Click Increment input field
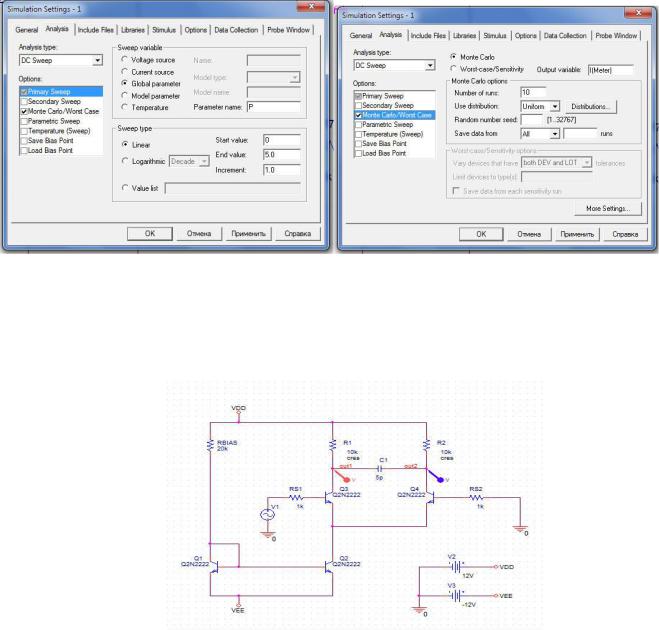The height and width of the screenshot is (630, 659). (x=282, y=170)
